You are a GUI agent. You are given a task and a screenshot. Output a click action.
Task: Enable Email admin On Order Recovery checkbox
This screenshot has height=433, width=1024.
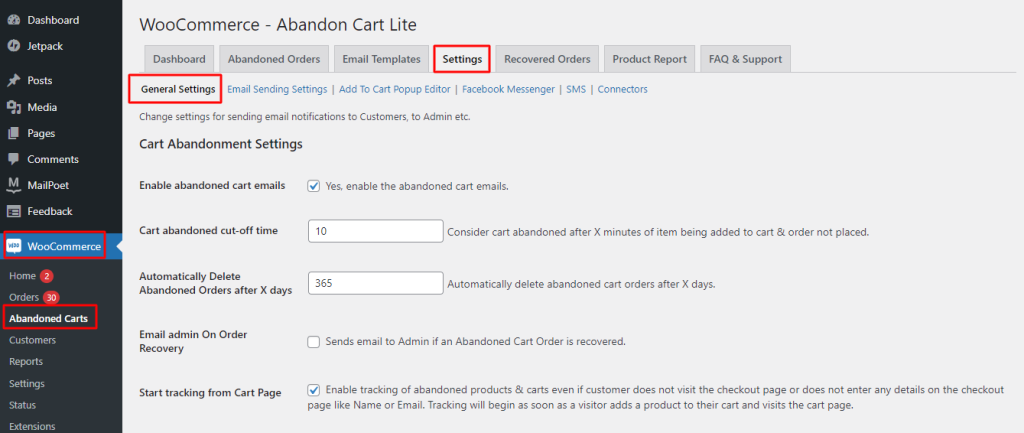click(314, 342)
